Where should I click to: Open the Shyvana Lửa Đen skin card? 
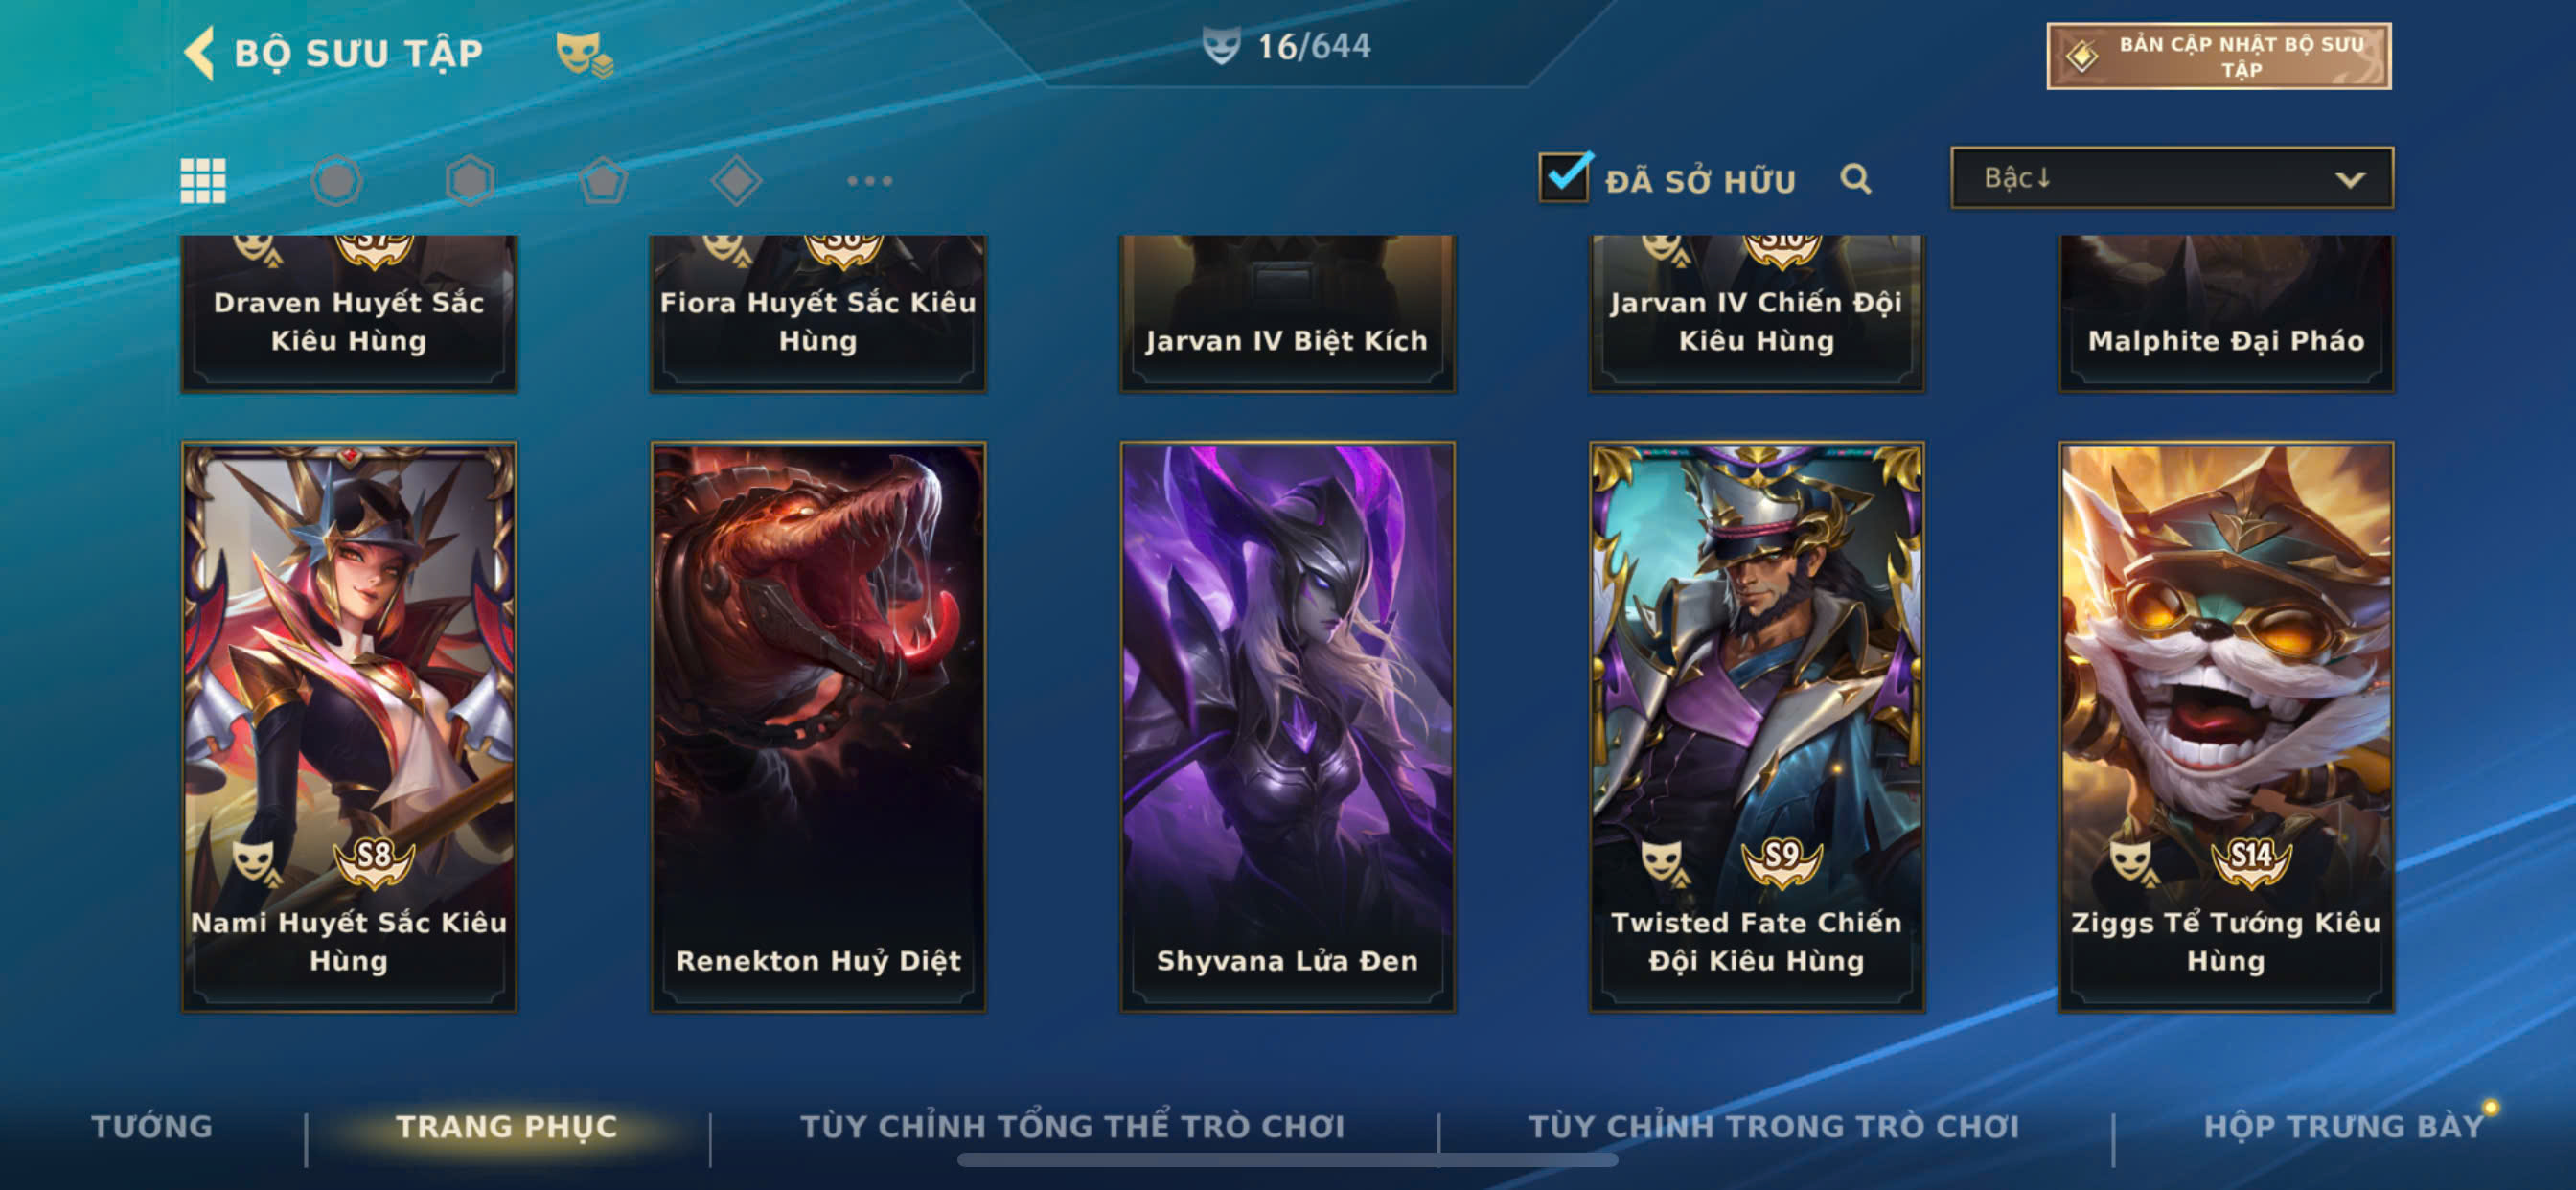pos(1287,727)
